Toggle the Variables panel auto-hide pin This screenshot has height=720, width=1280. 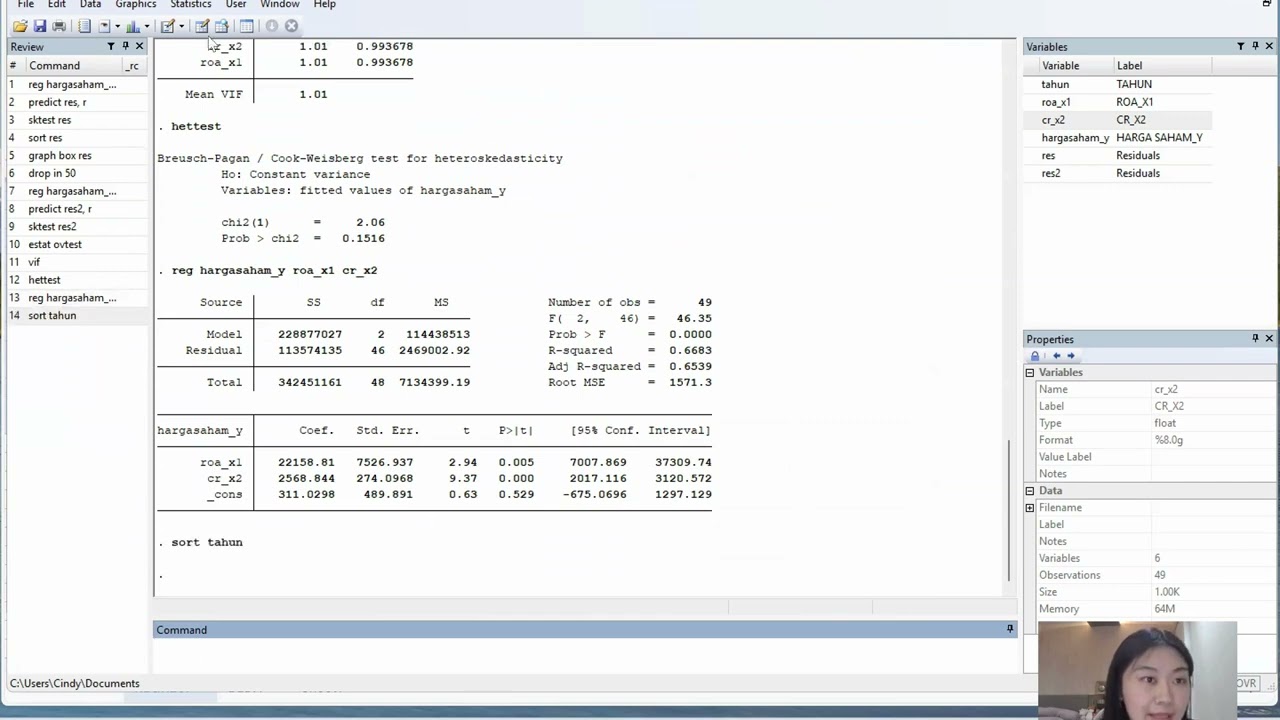coord(1255,46)
